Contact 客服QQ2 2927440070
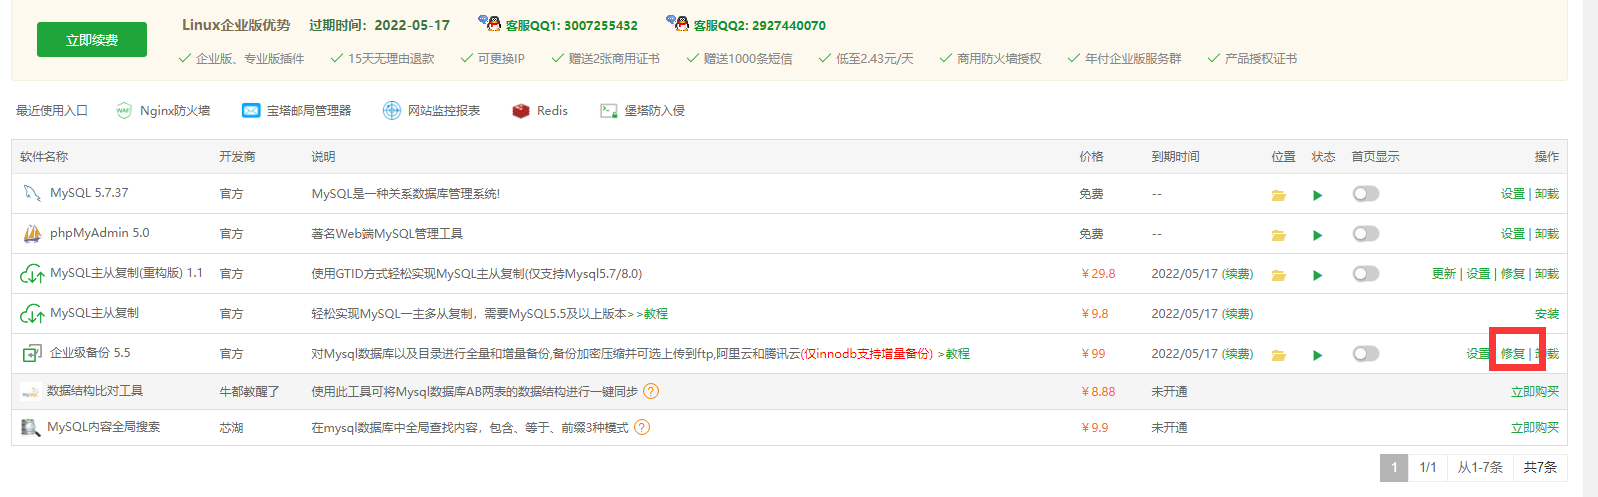 746,25
